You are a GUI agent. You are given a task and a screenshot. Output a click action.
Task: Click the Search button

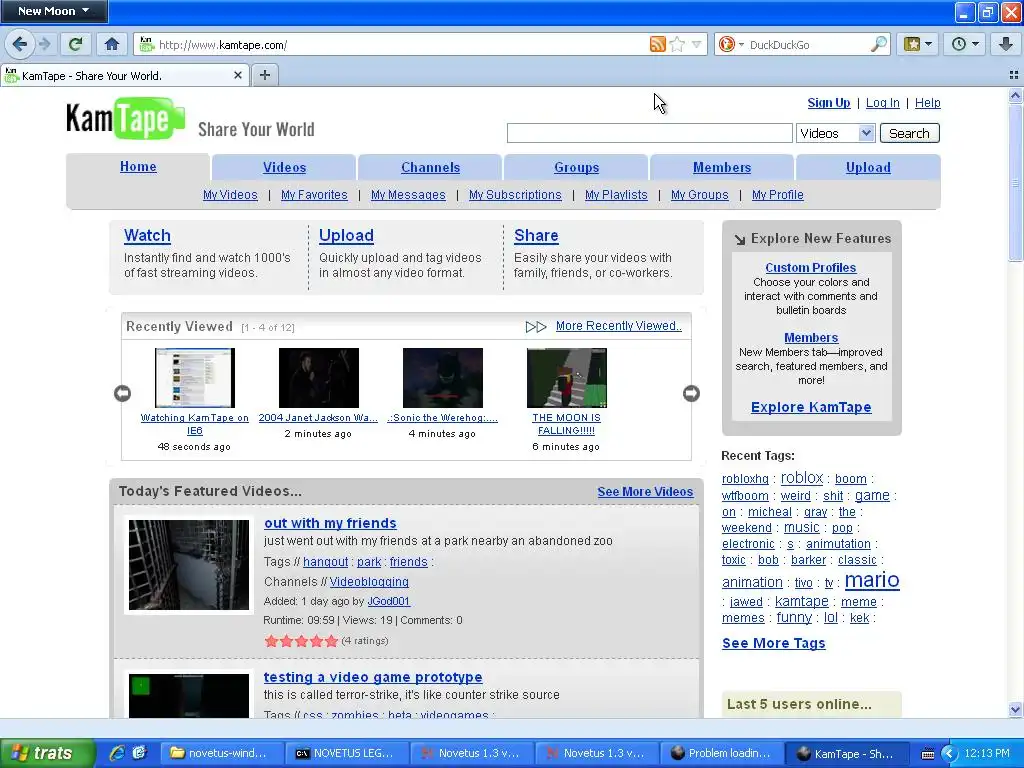(909, 133)
